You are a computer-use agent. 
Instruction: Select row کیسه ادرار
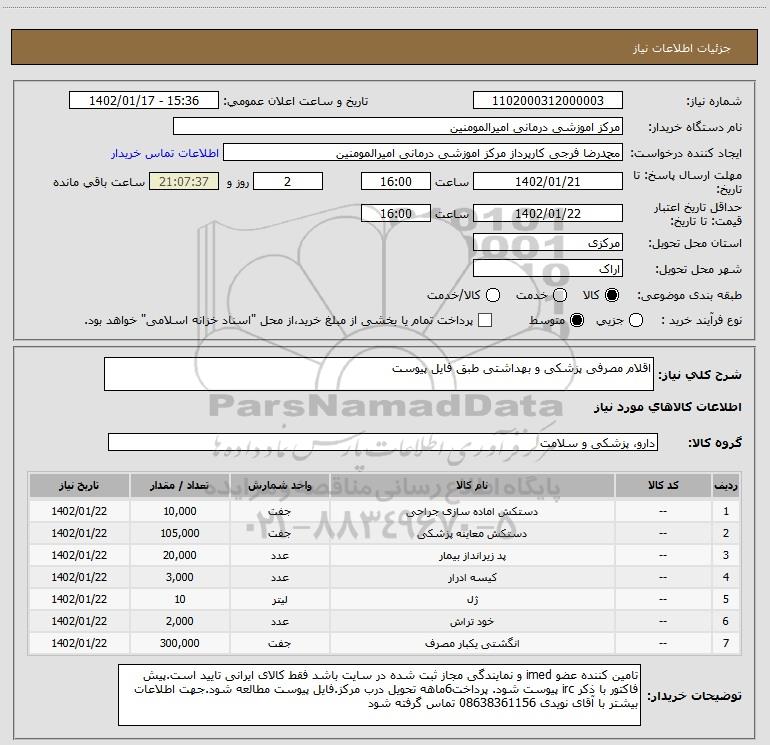pyautogui.click(x=385, y=577)
